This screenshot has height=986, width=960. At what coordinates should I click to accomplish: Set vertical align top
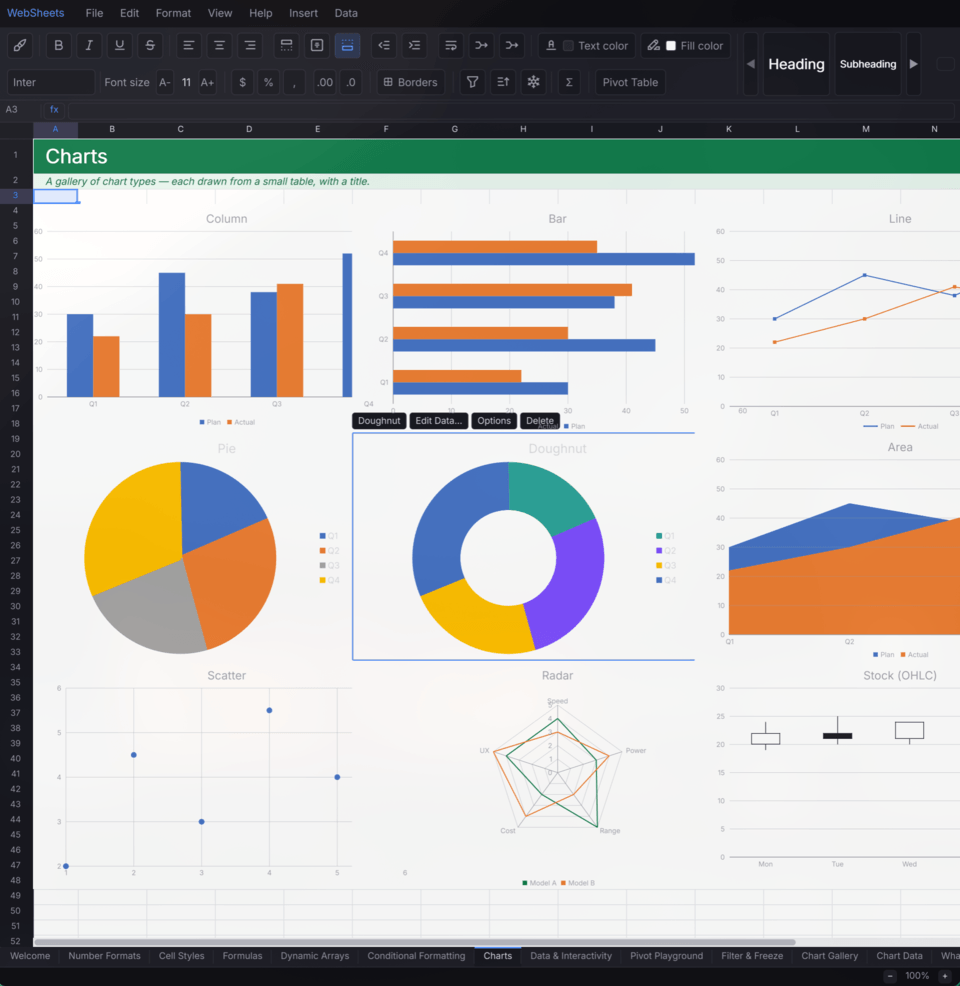pos(287,45)
